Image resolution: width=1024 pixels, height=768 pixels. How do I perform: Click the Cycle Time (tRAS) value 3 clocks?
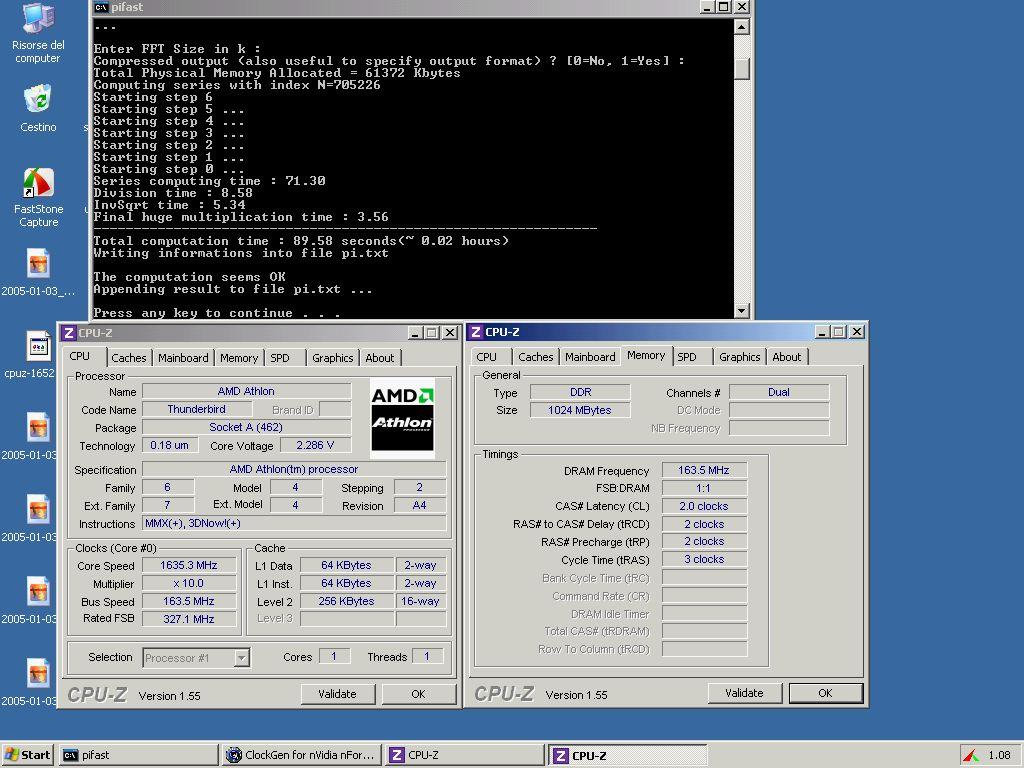tap(704, 559)
